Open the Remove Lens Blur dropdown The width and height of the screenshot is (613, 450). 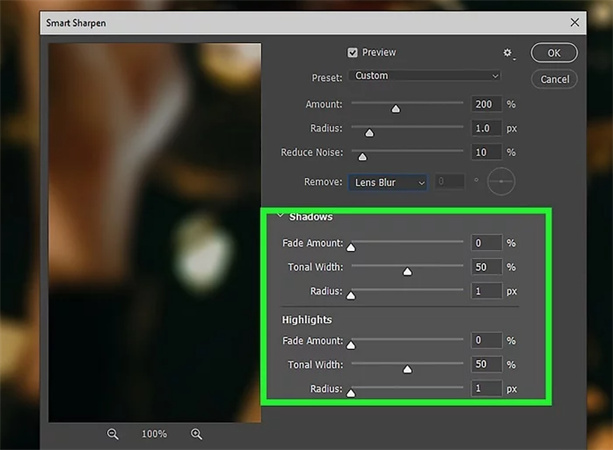tap(388, 182)
